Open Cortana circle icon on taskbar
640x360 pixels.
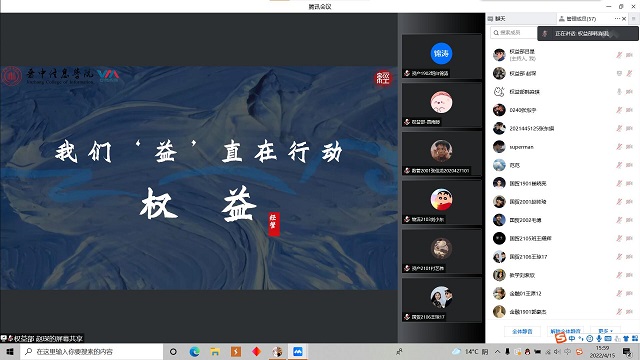[173, 351]
